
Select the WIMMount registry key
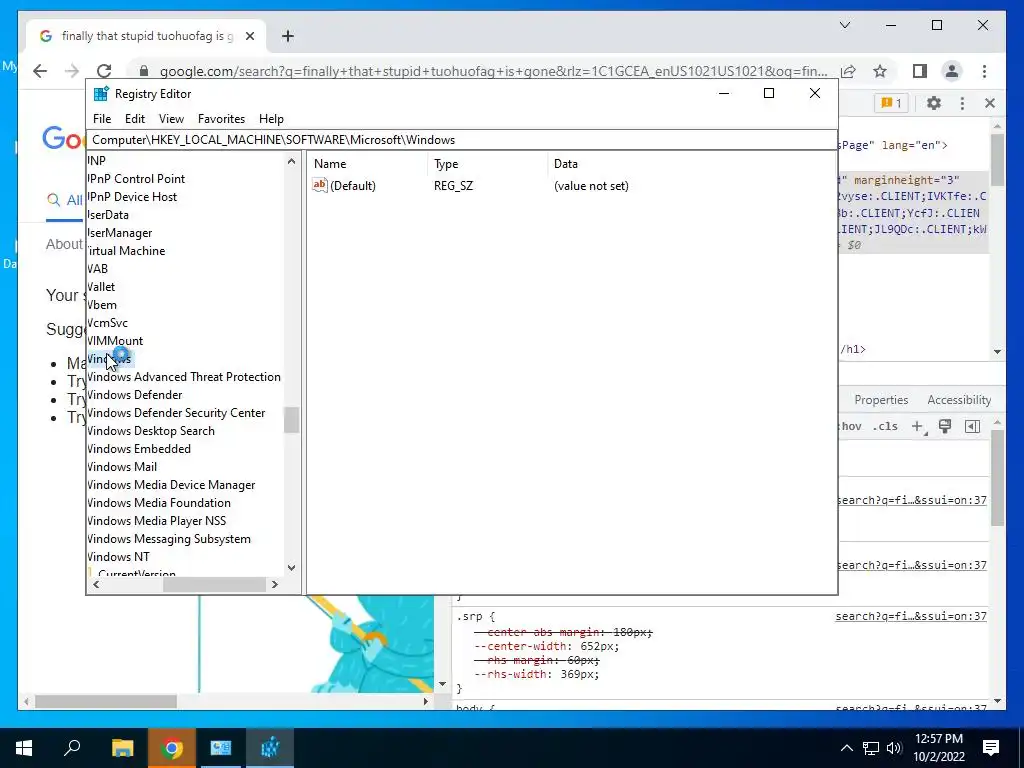click(x=115, y=340)
